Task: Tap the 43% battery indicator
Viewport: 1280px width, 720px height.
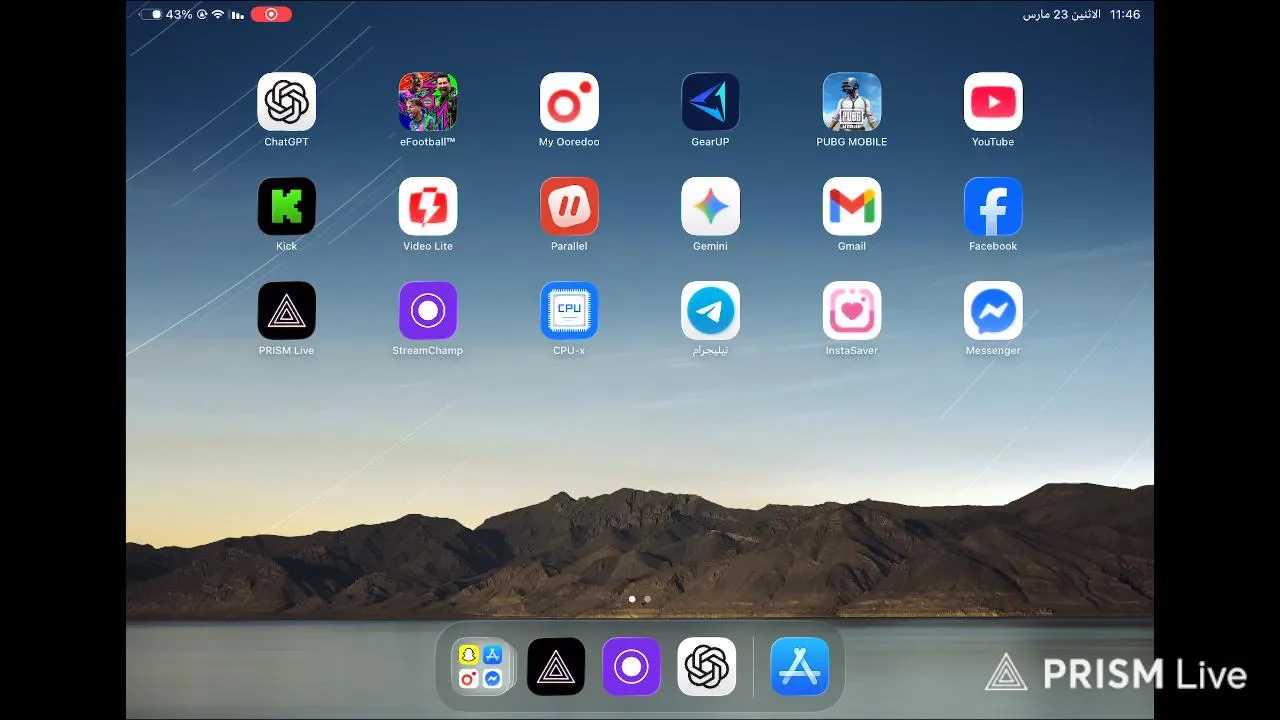Action: [166, 14]
